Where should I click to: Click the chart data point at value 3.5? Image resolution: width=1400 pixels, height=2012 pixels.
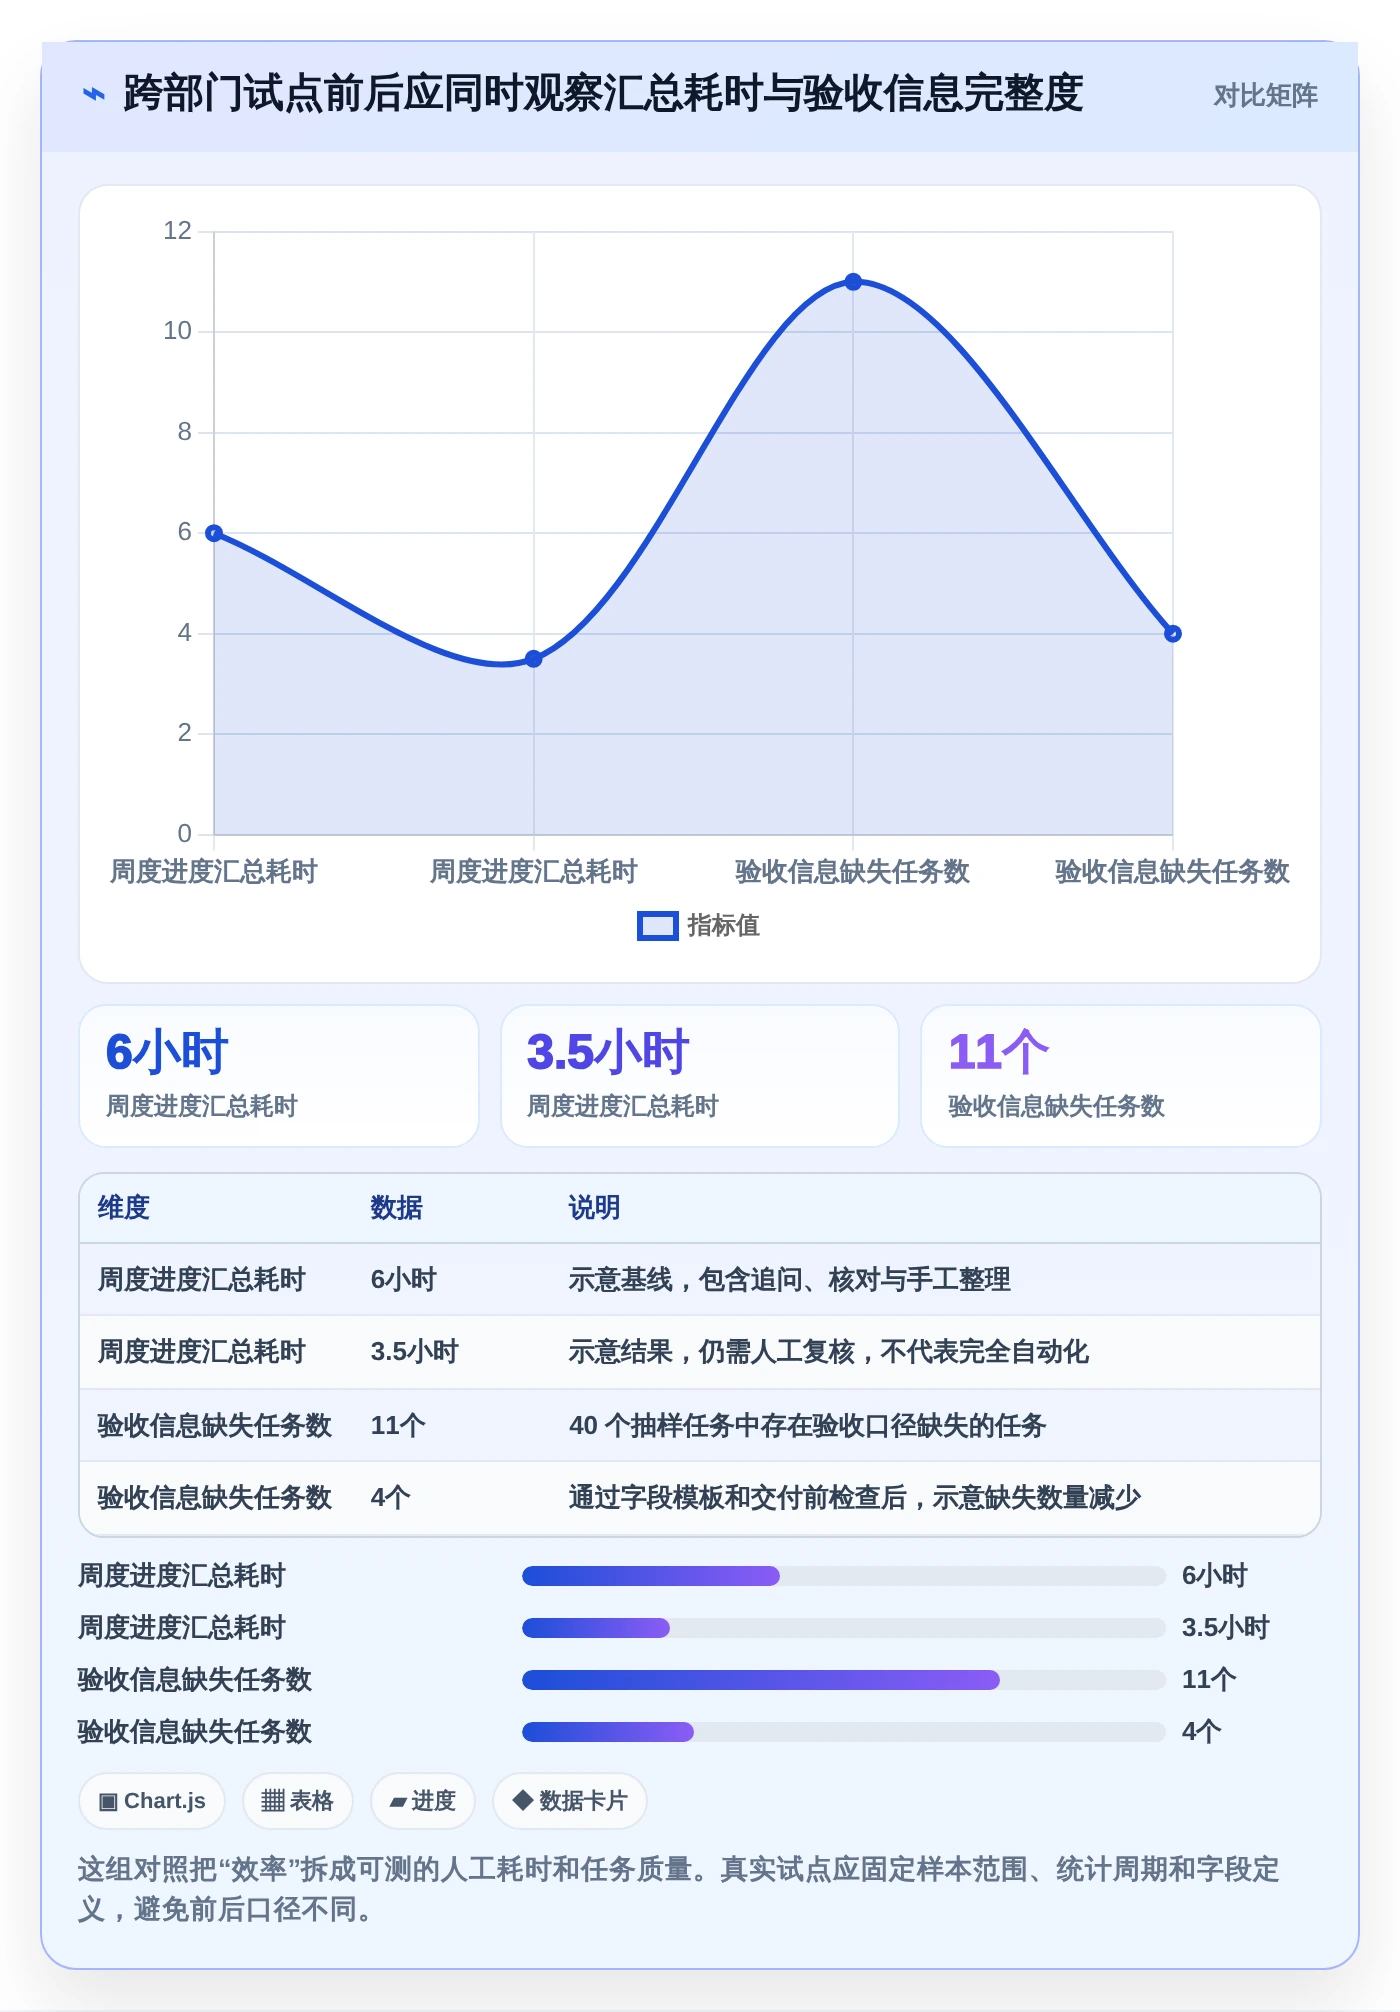[534, 659]
